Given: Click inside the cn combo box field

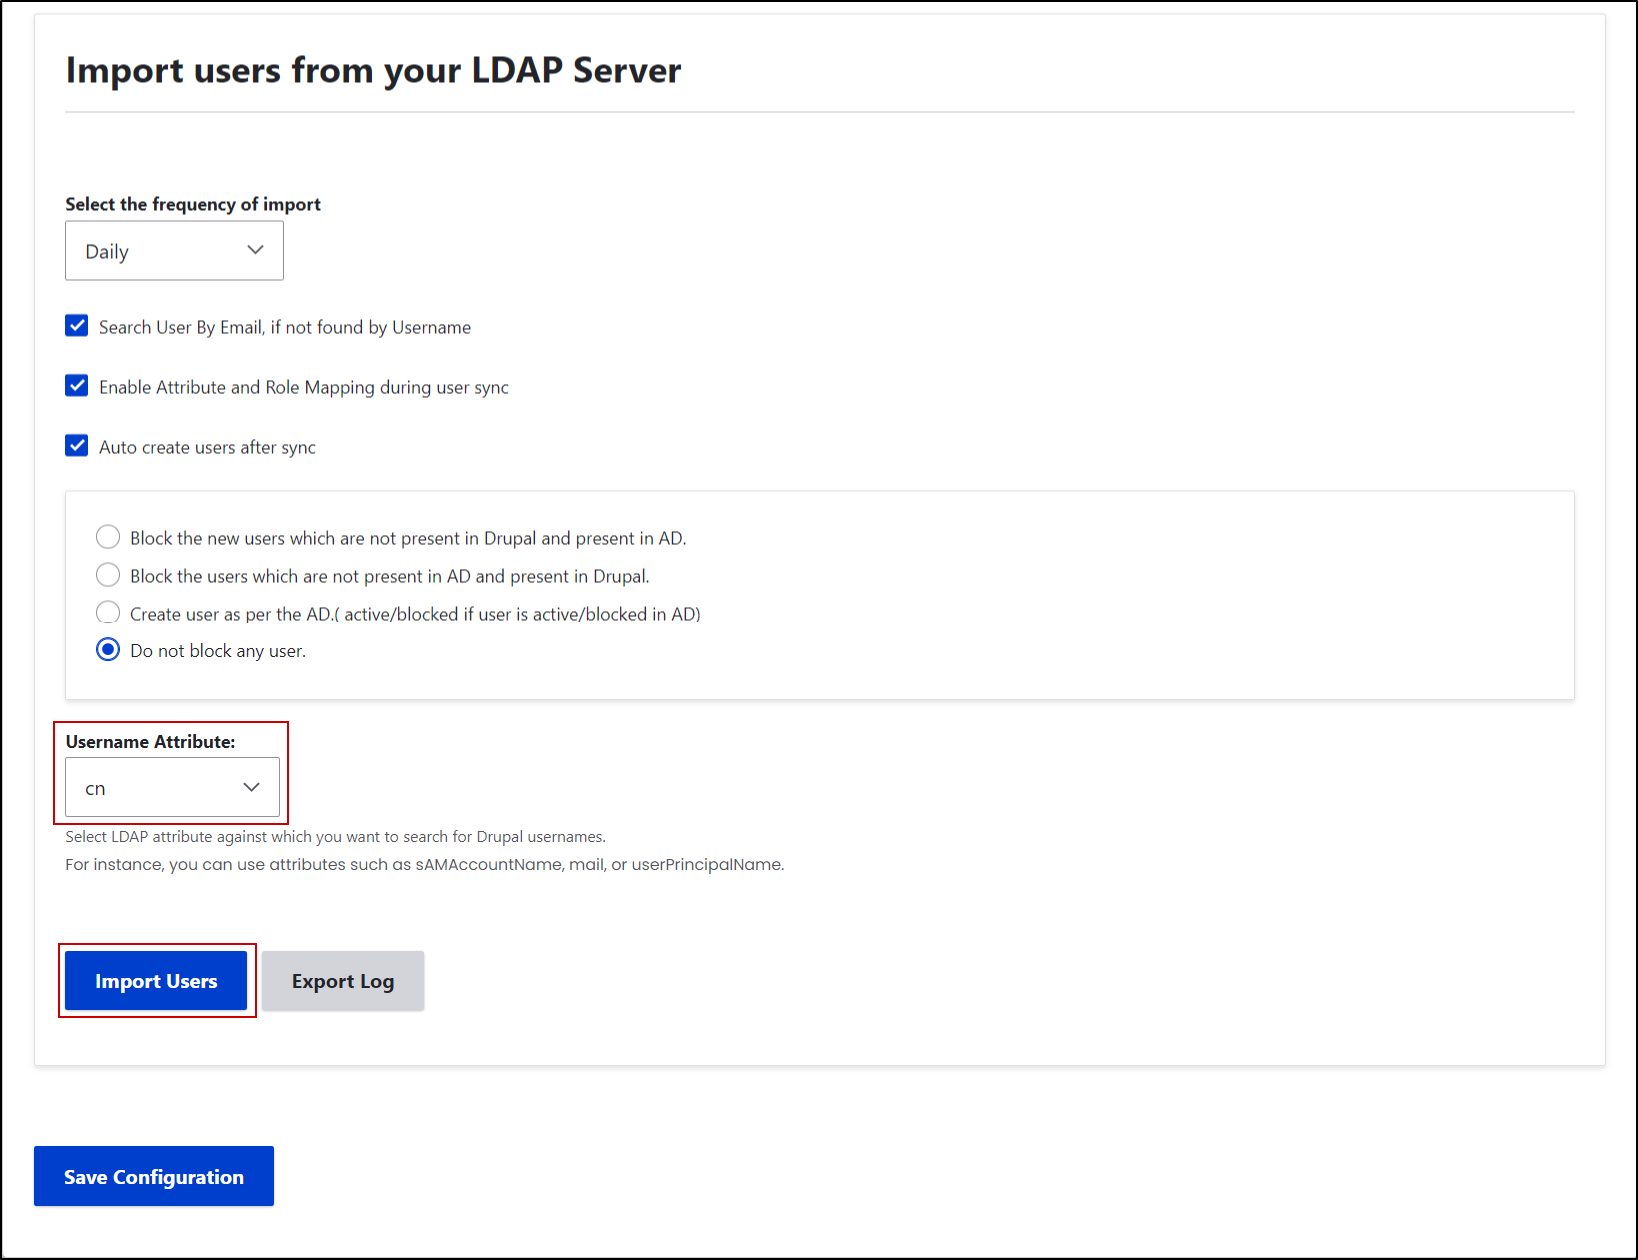Looking at the screenshot, I should click(150, 787).
